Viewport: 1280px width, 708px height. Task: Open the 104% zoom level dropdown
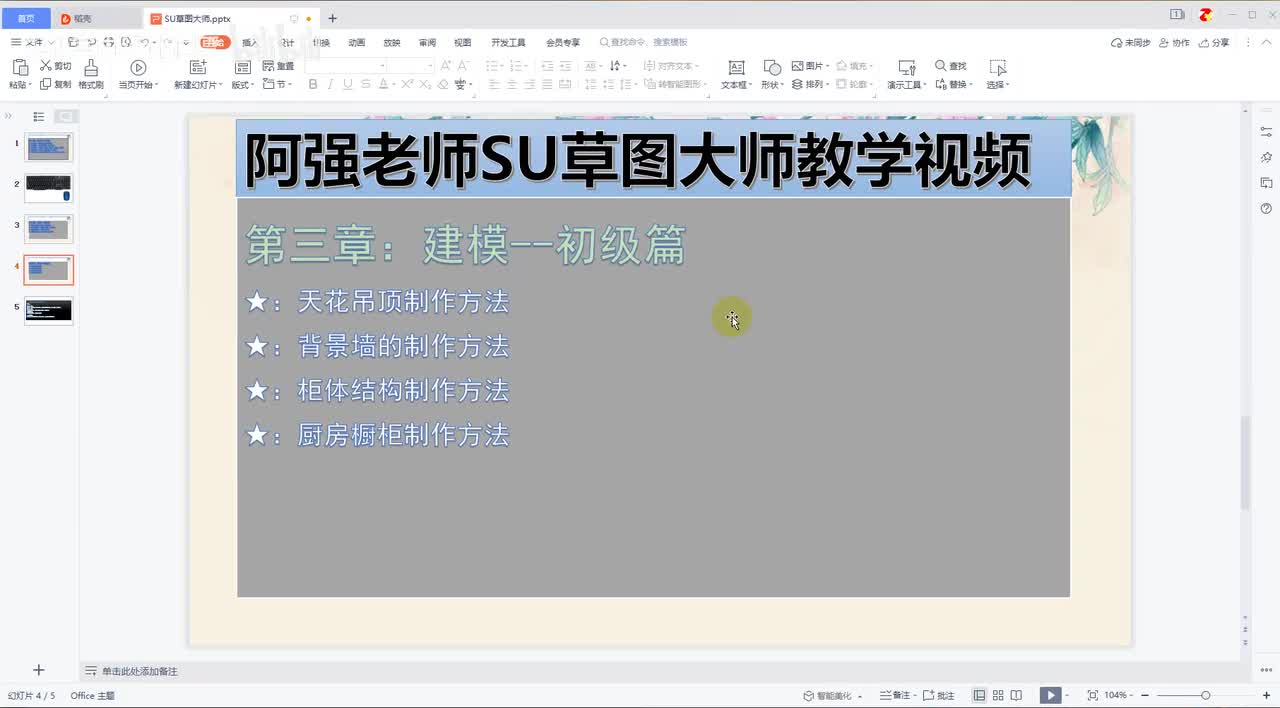pyautogui.click(x=1119, y=695)
